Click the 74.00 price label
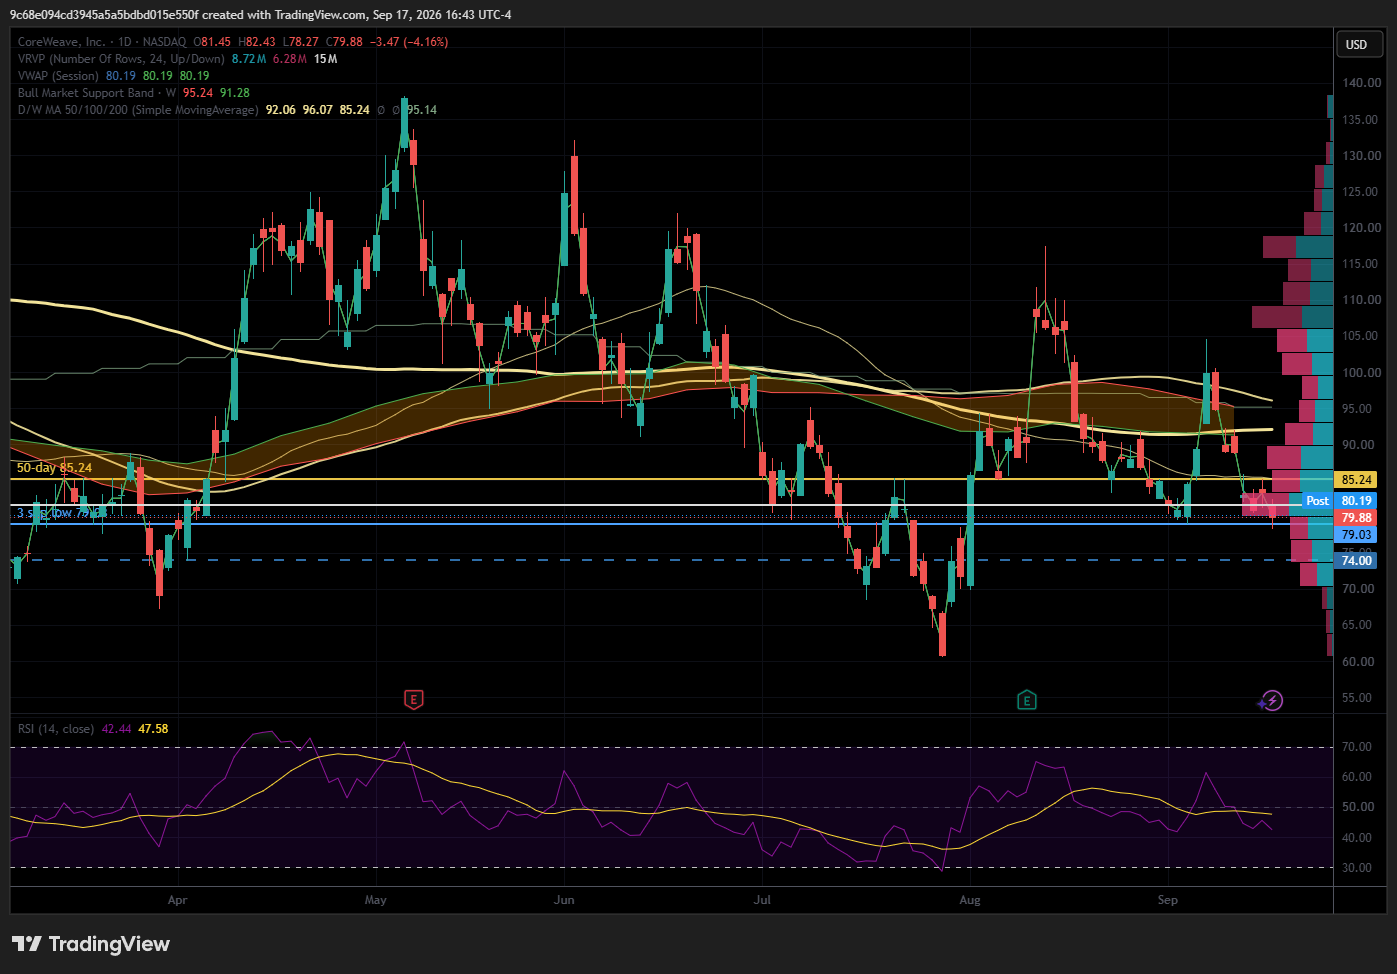 click(1357, 561)
